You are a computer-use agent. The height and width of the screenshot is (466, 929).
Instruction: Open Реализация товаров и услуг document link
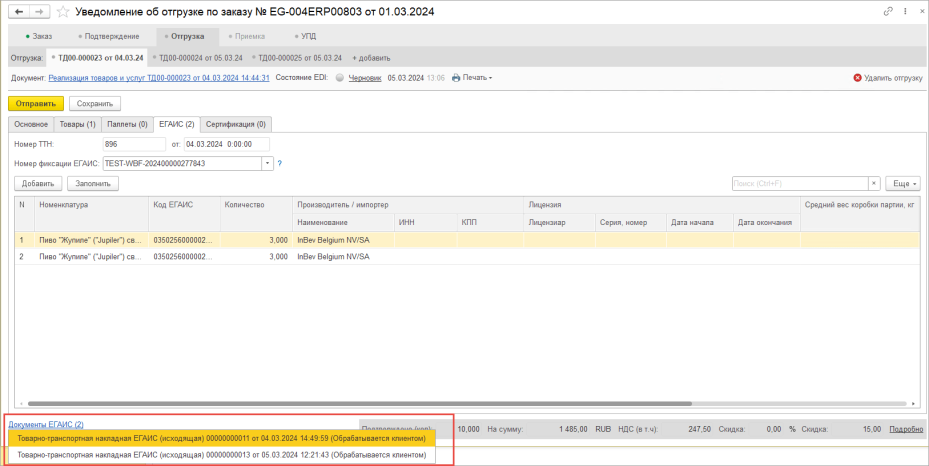[x=159, y=78]
